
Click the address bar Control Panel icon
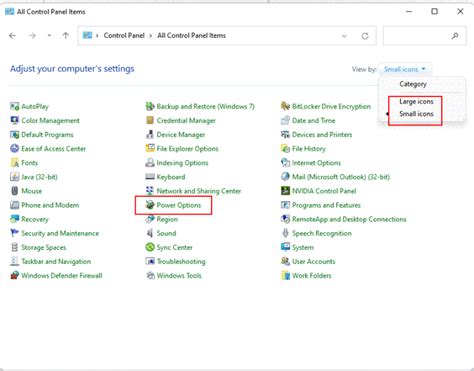pyautogui.click(x=87, y=35)
